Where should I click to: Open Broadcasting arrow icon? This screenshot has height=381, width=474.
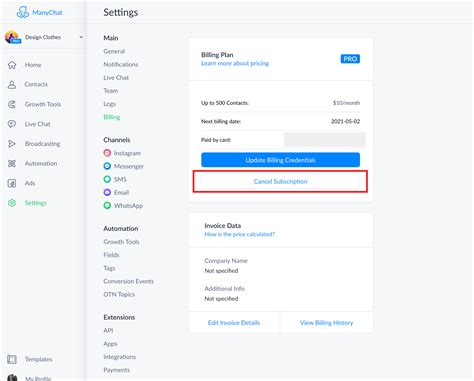coord(12,144)
